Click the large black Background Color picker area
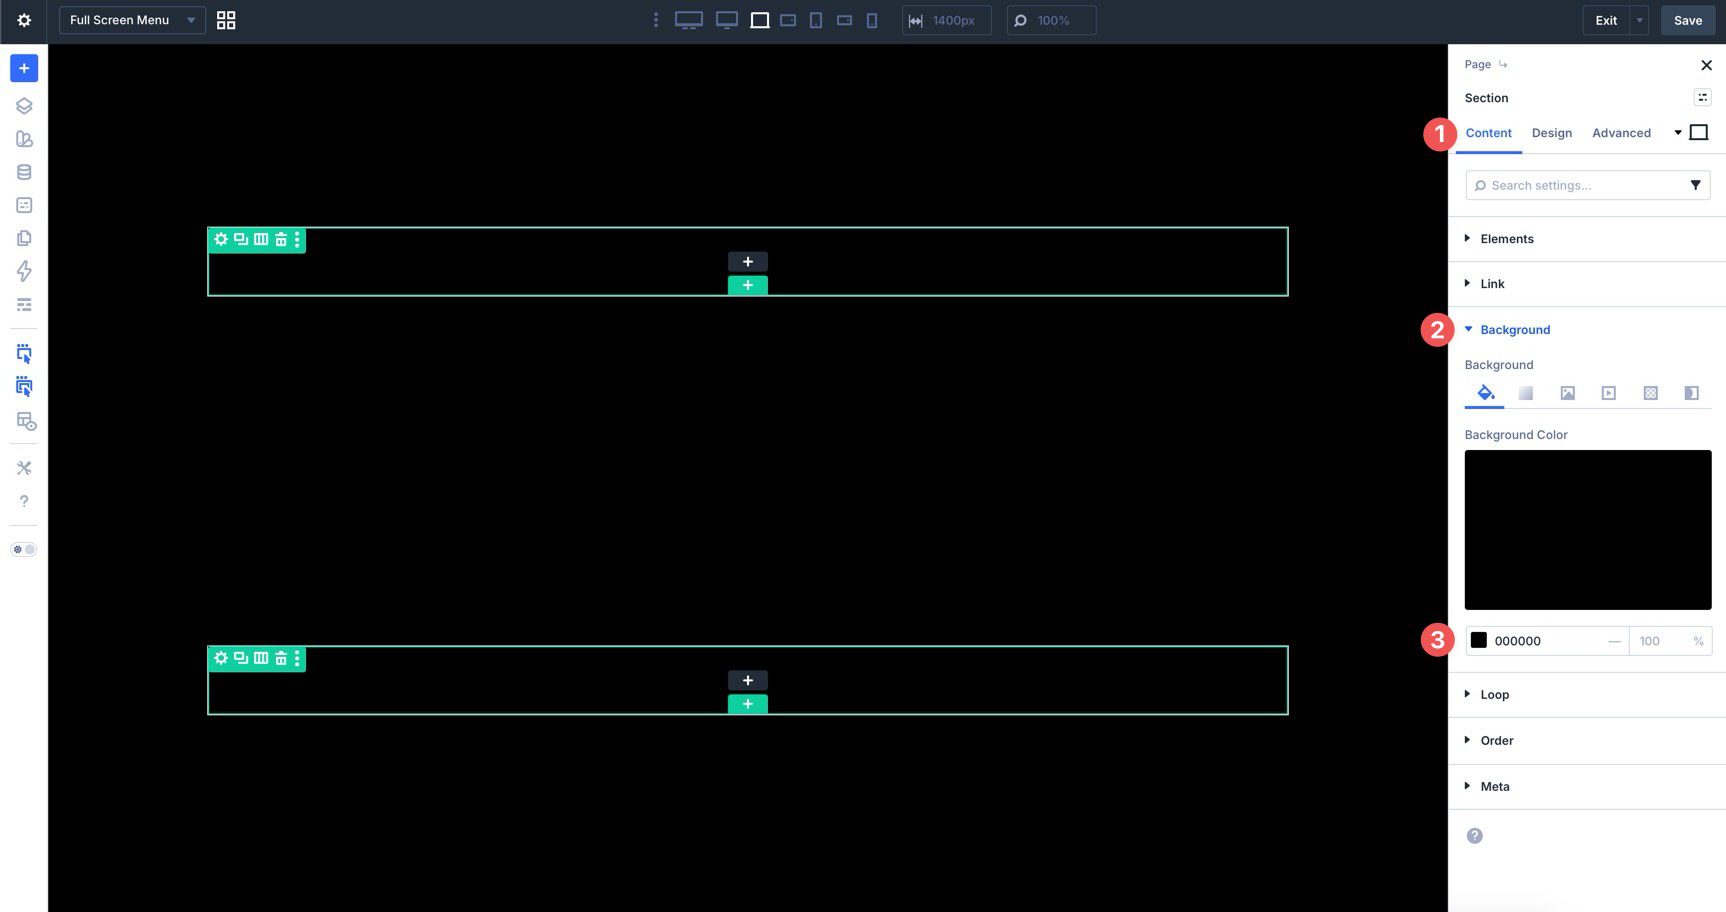The height and width of the screenshot is (912, 1726). 1588,530
